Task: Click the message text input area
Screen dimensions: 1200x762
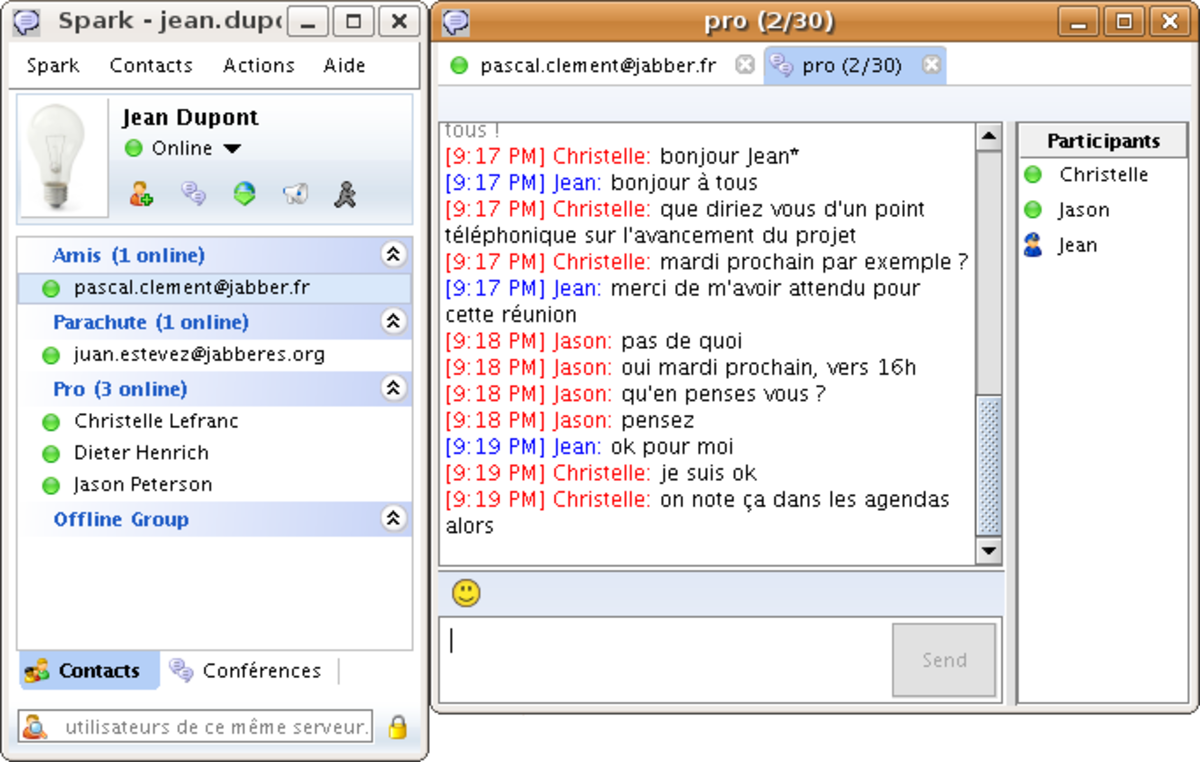Action: pos(664,659)
